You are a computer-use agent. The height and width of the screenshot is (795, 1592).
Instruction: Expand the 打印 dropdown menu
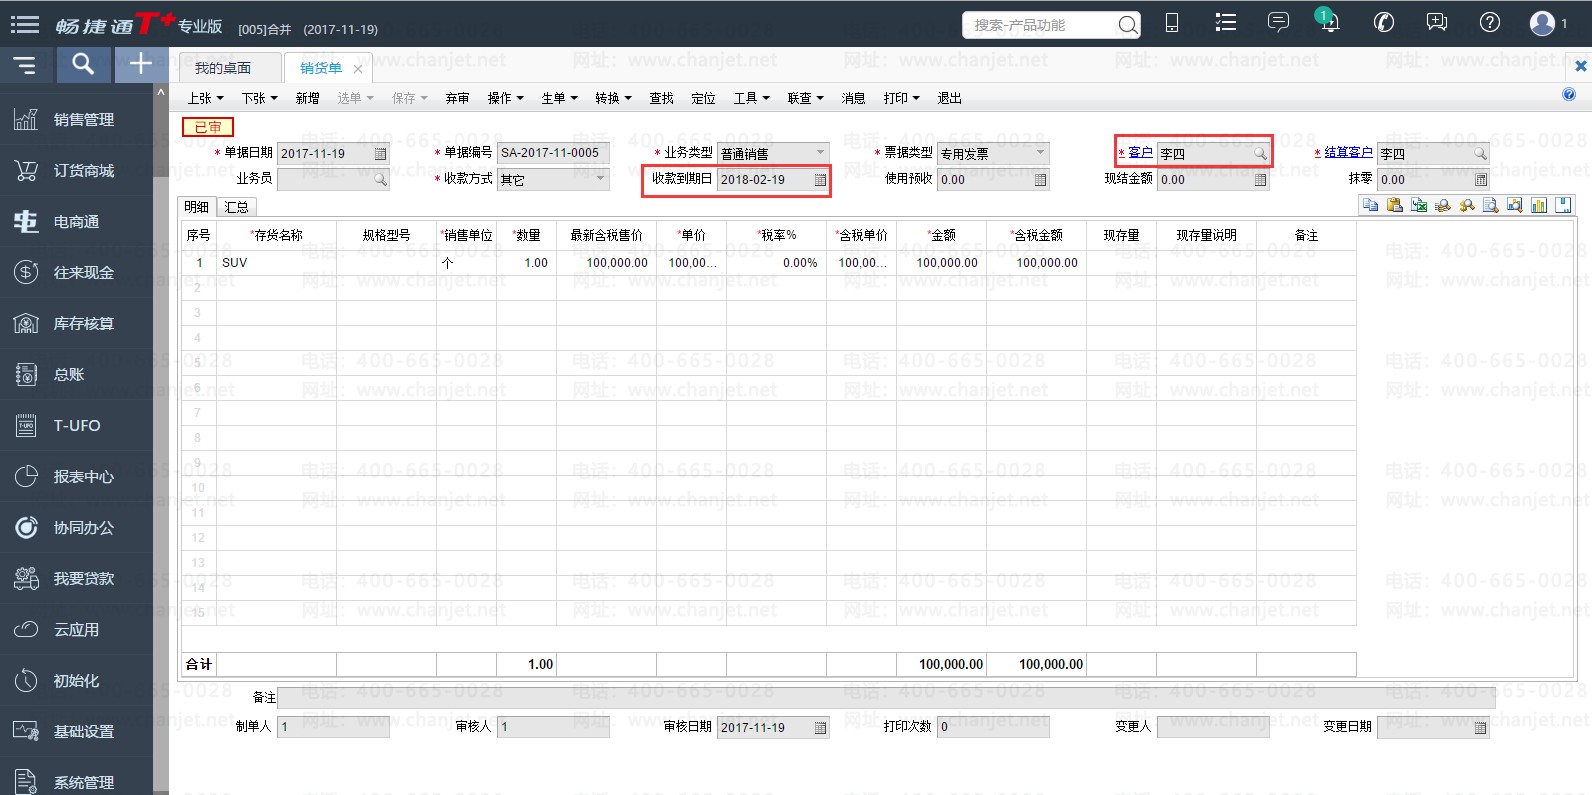[901, 98]
